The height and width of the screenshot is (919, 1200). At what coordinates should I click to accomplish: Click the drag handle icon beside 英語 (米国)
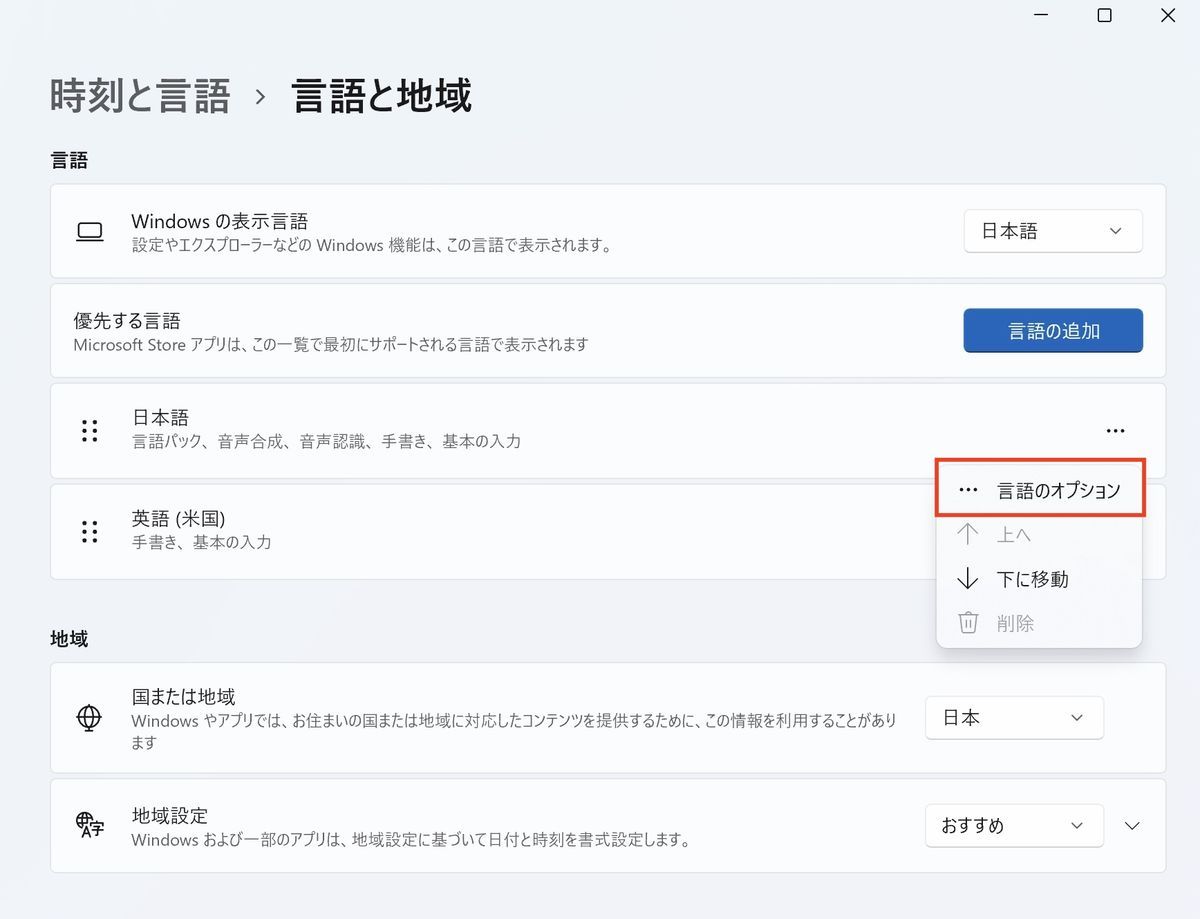pos(89,531)
